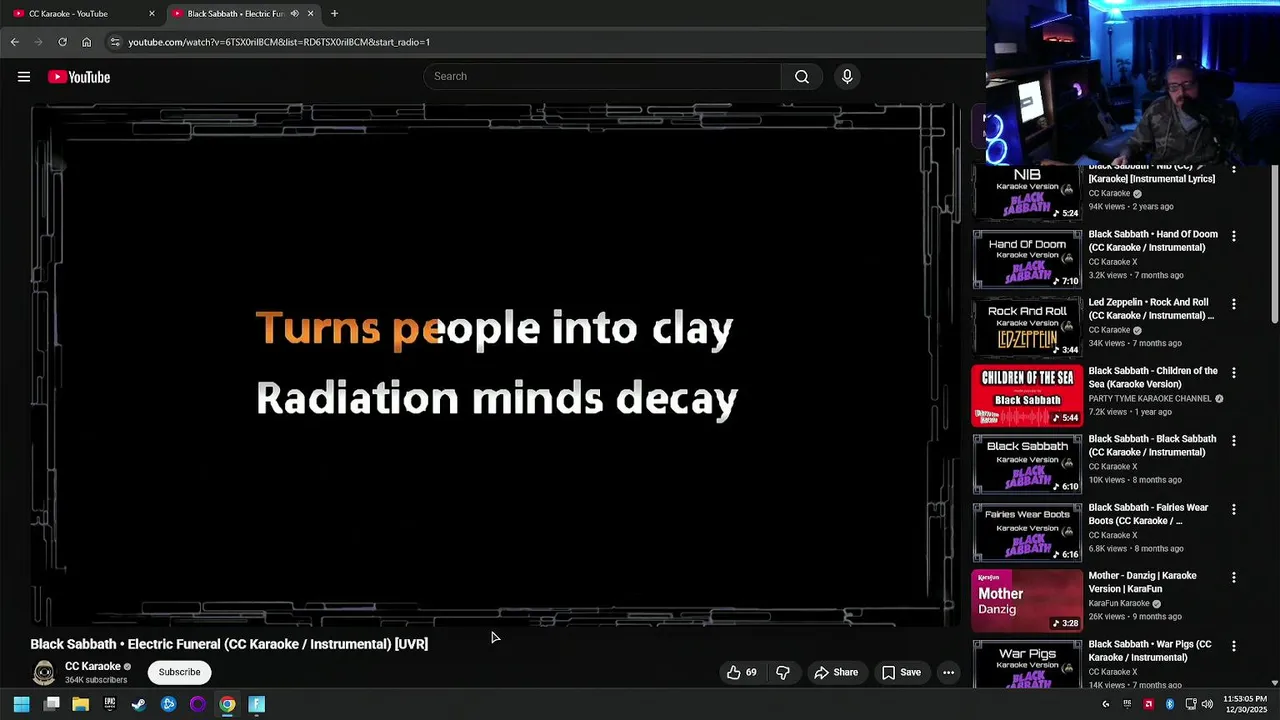Open options menu for Fairies Wear Boots video
The image size is (1280, 720).
(1233, 509)
